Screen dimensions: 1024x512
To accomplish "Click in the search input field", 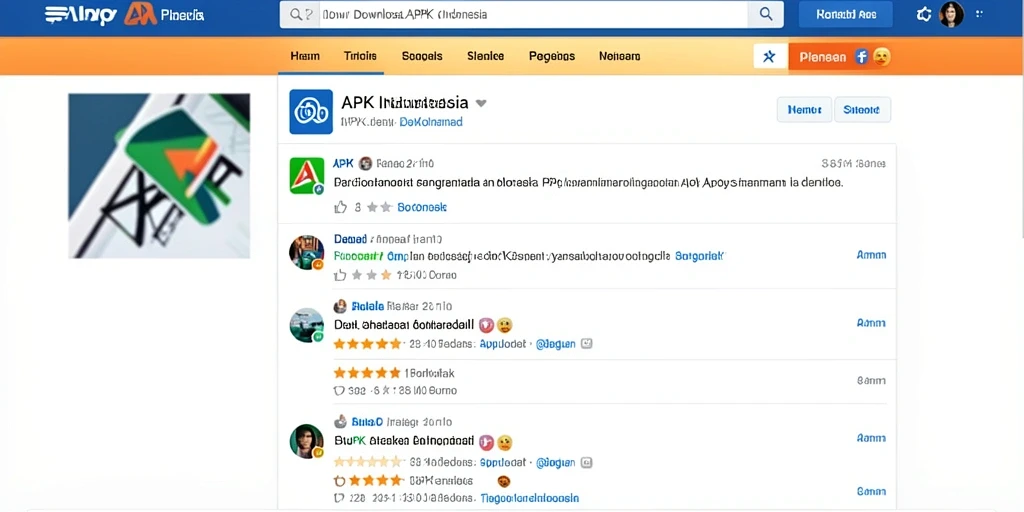I will 533,14.
